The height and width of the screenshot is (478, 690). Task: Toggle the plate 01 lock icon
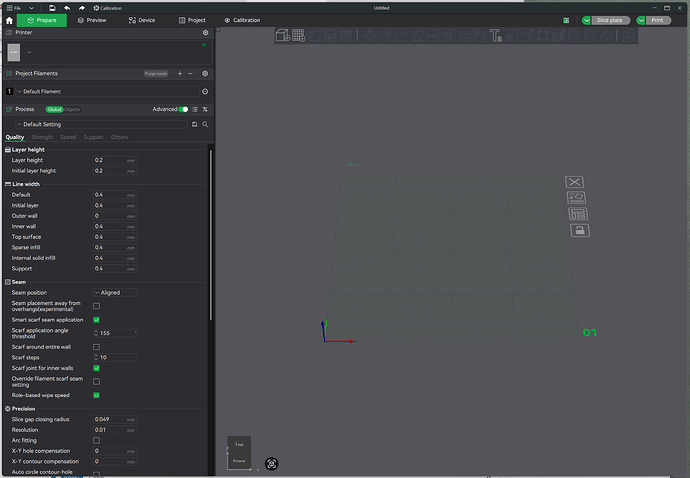click(580, 230)
